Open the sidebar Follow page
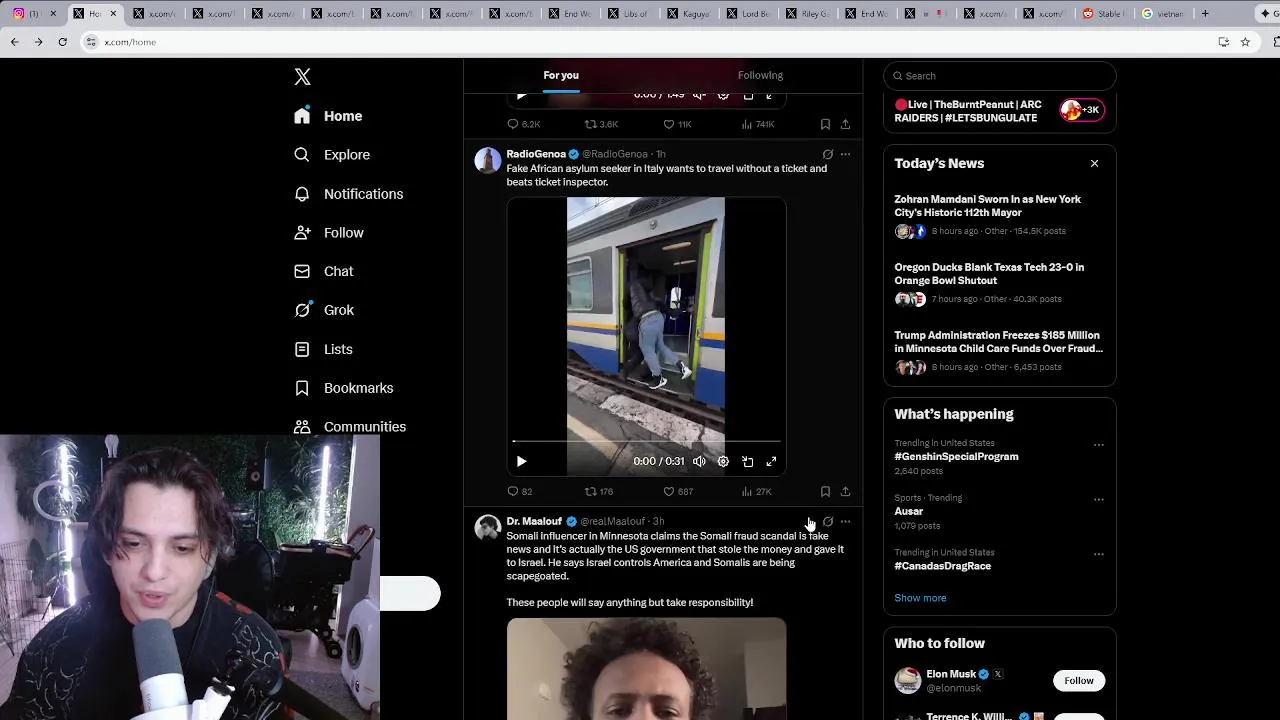Screen dimensions: 1280x720 329,233
